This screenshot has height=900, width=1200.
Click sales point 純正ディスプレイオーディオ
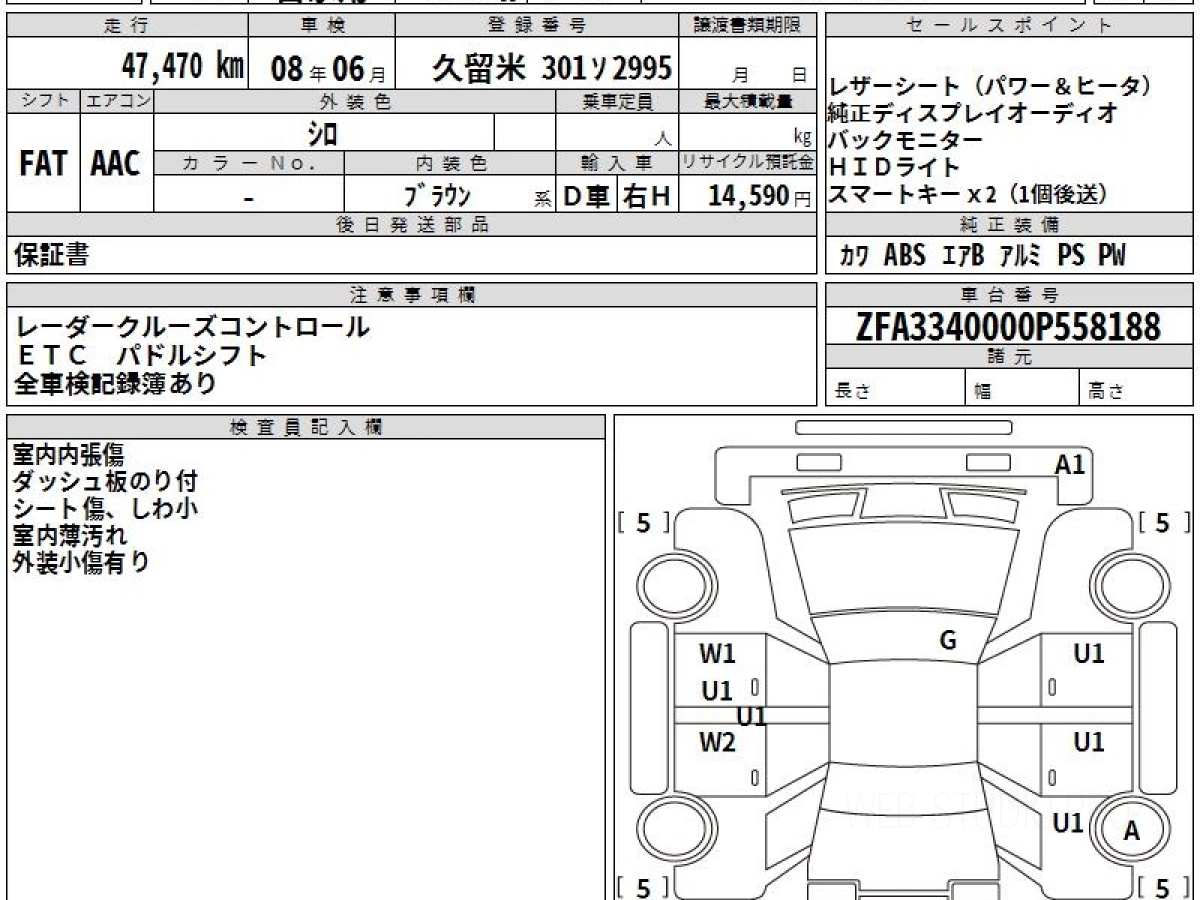pyautogui.click(x=973, y=114)
